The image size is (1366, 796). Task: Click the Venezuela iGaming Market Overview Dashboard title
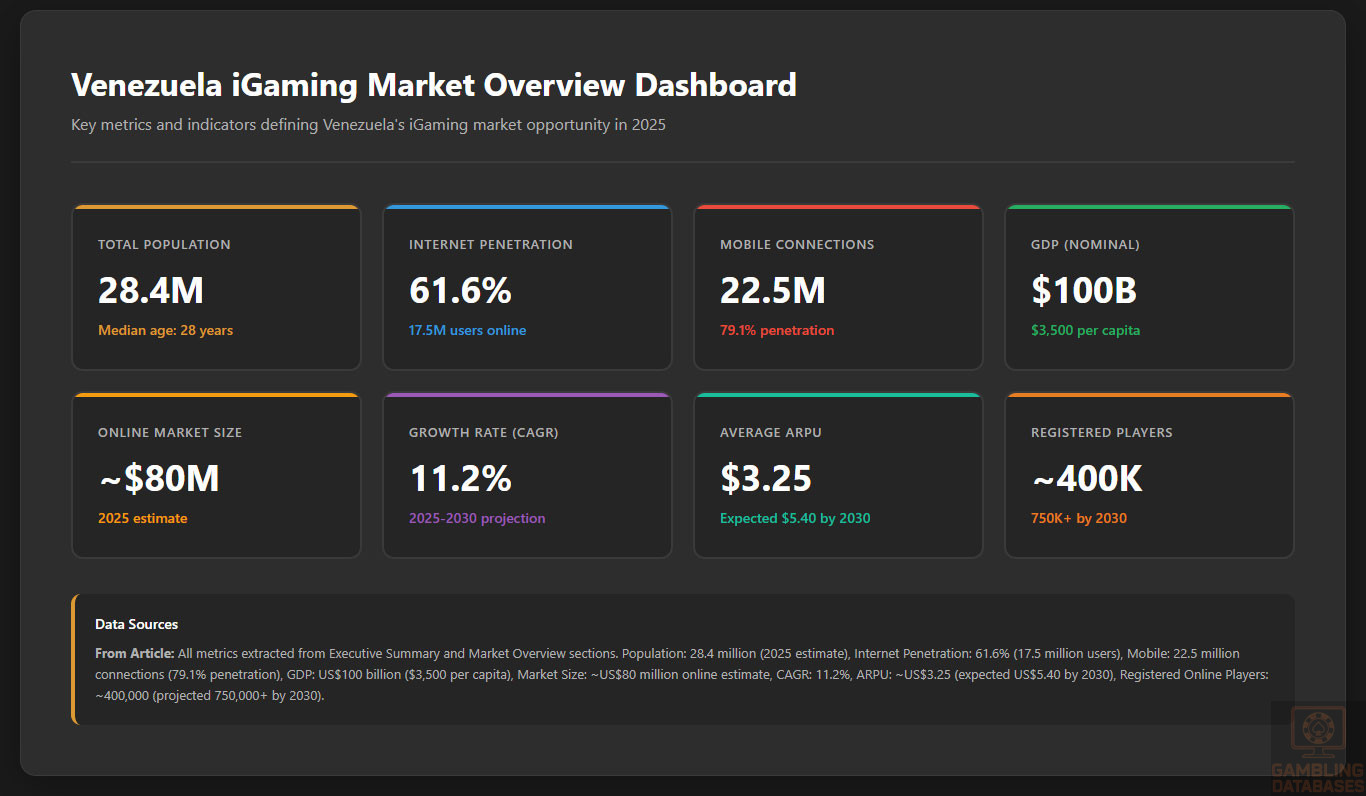433,85
